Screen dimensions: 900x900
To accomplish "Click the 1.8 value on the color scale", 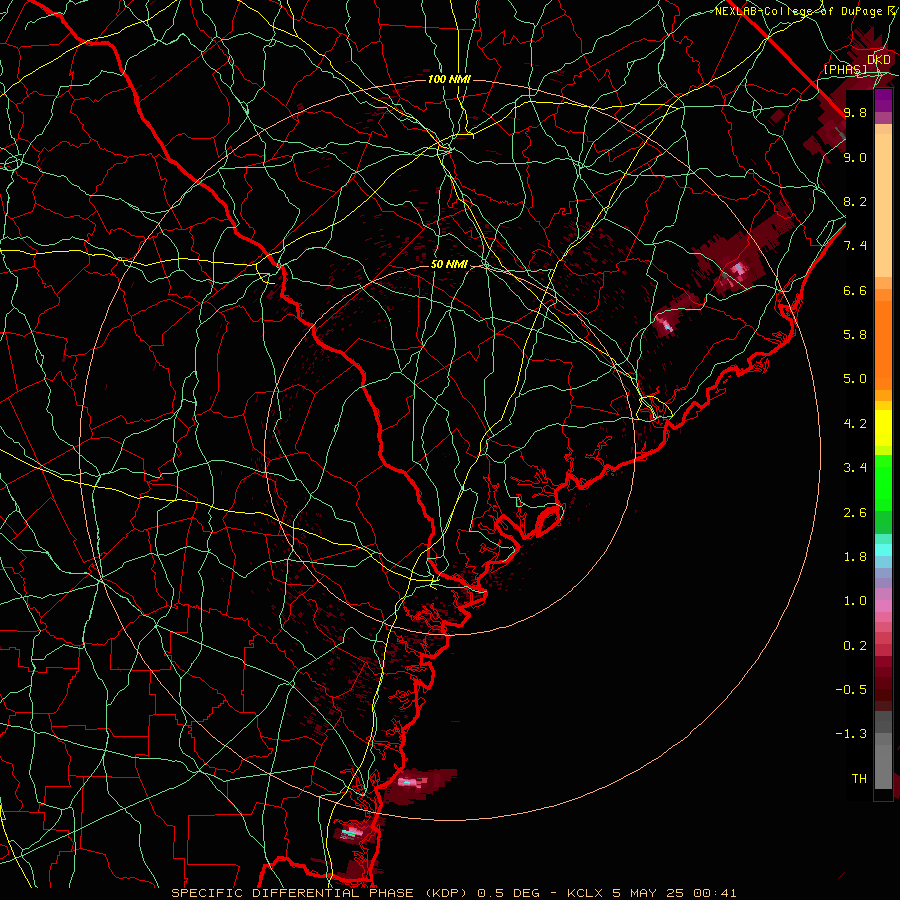I will click(x=855, y=557).
